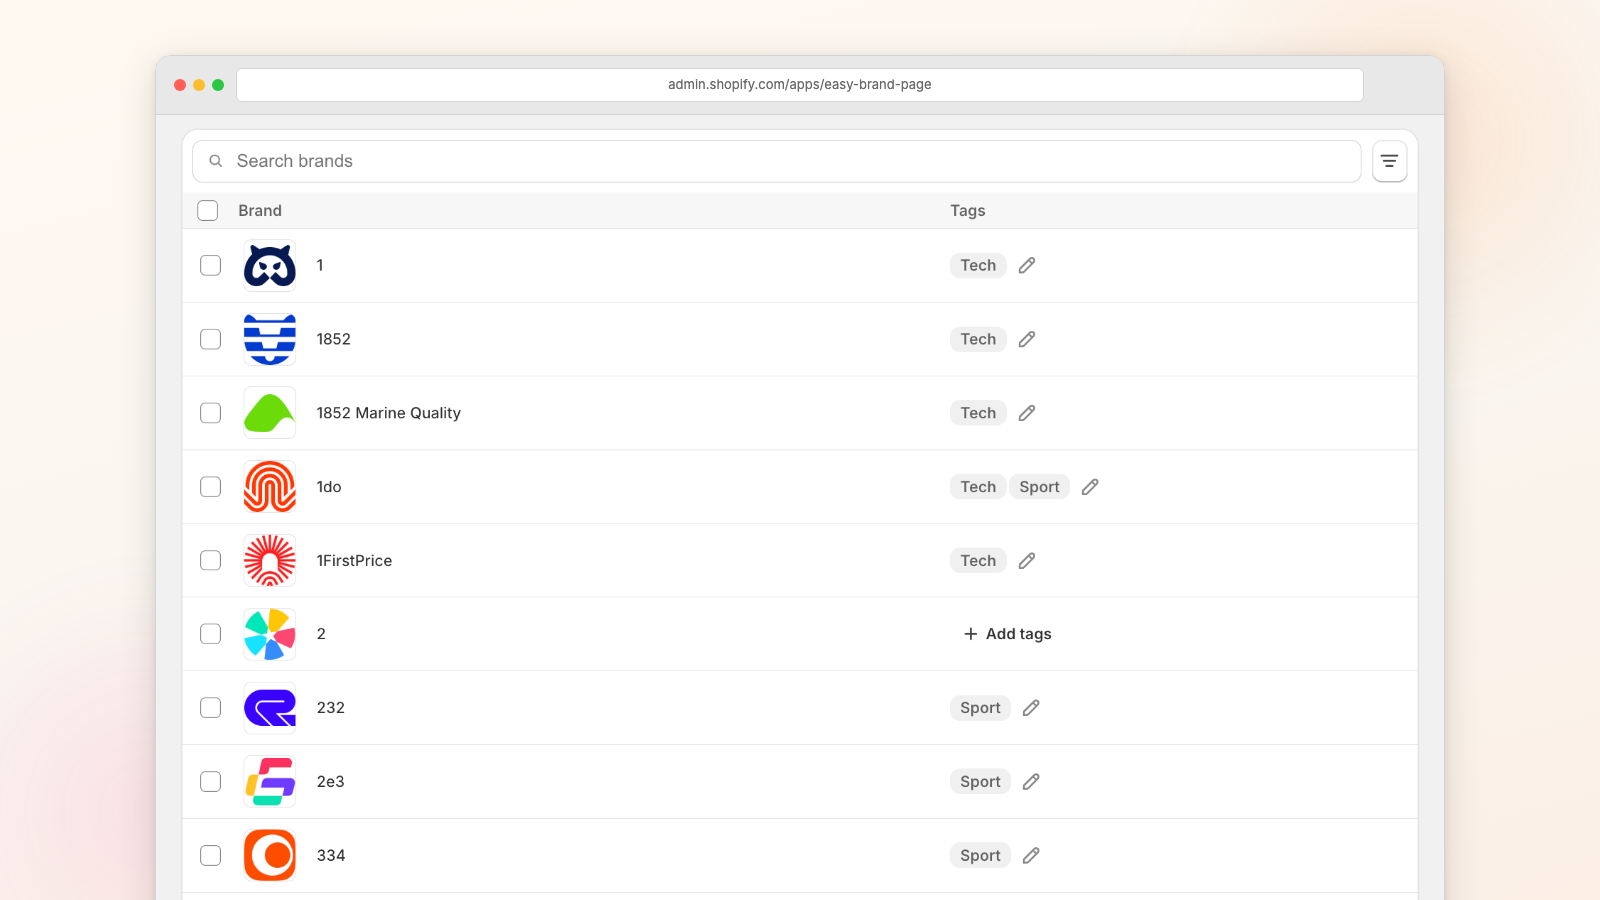Edit tags for brand 1FirstPrice
The height and width of the screenshot is (900, 1600).
tap(1027, 561)
